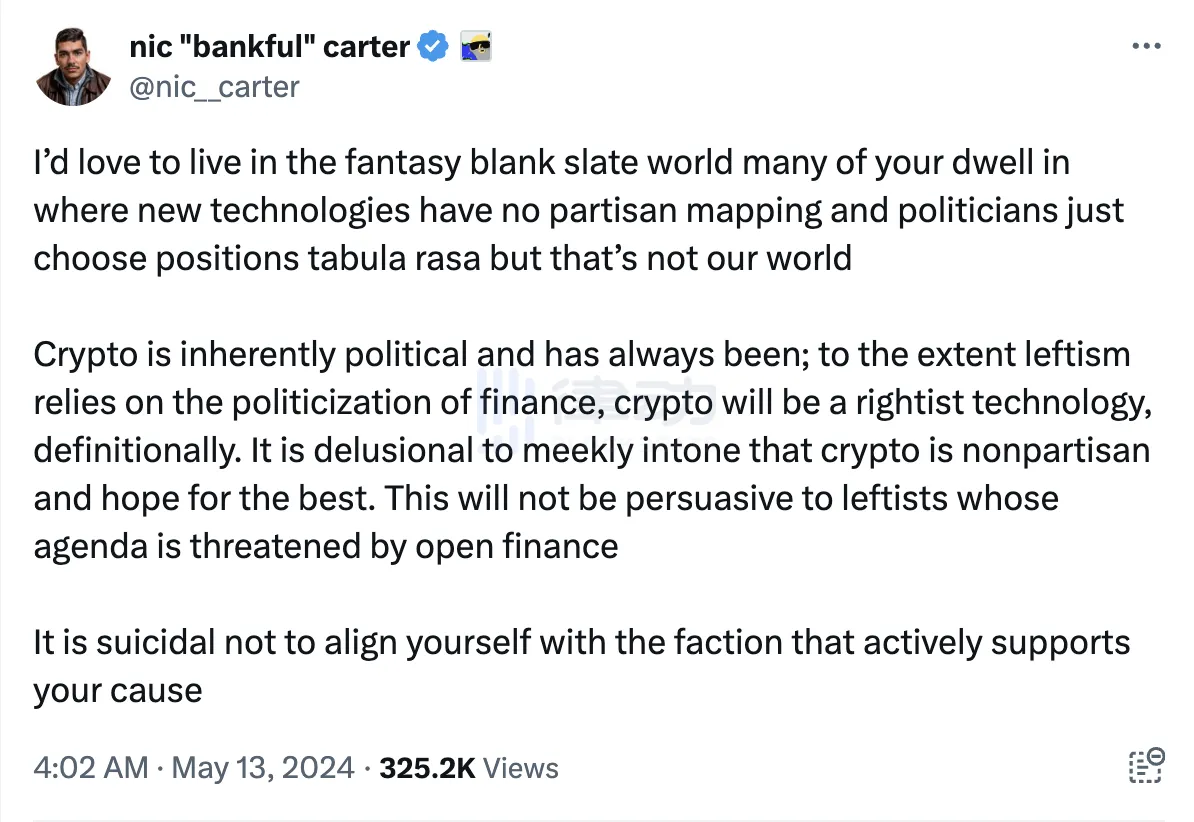Click the avatar thumbnail to view profile
This screenshot has width=1194, height=822.
pos(72,64)
